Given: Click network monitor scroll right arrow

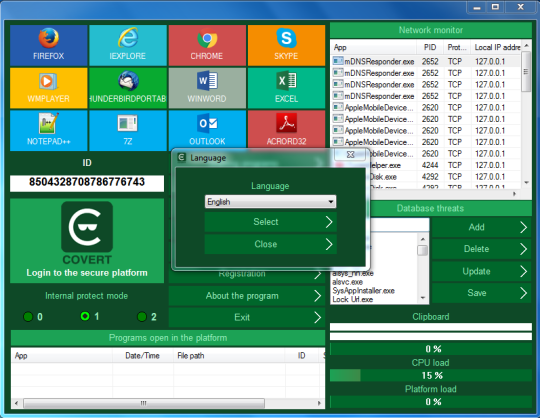Looking at the screenshot, I should point(515,194).
